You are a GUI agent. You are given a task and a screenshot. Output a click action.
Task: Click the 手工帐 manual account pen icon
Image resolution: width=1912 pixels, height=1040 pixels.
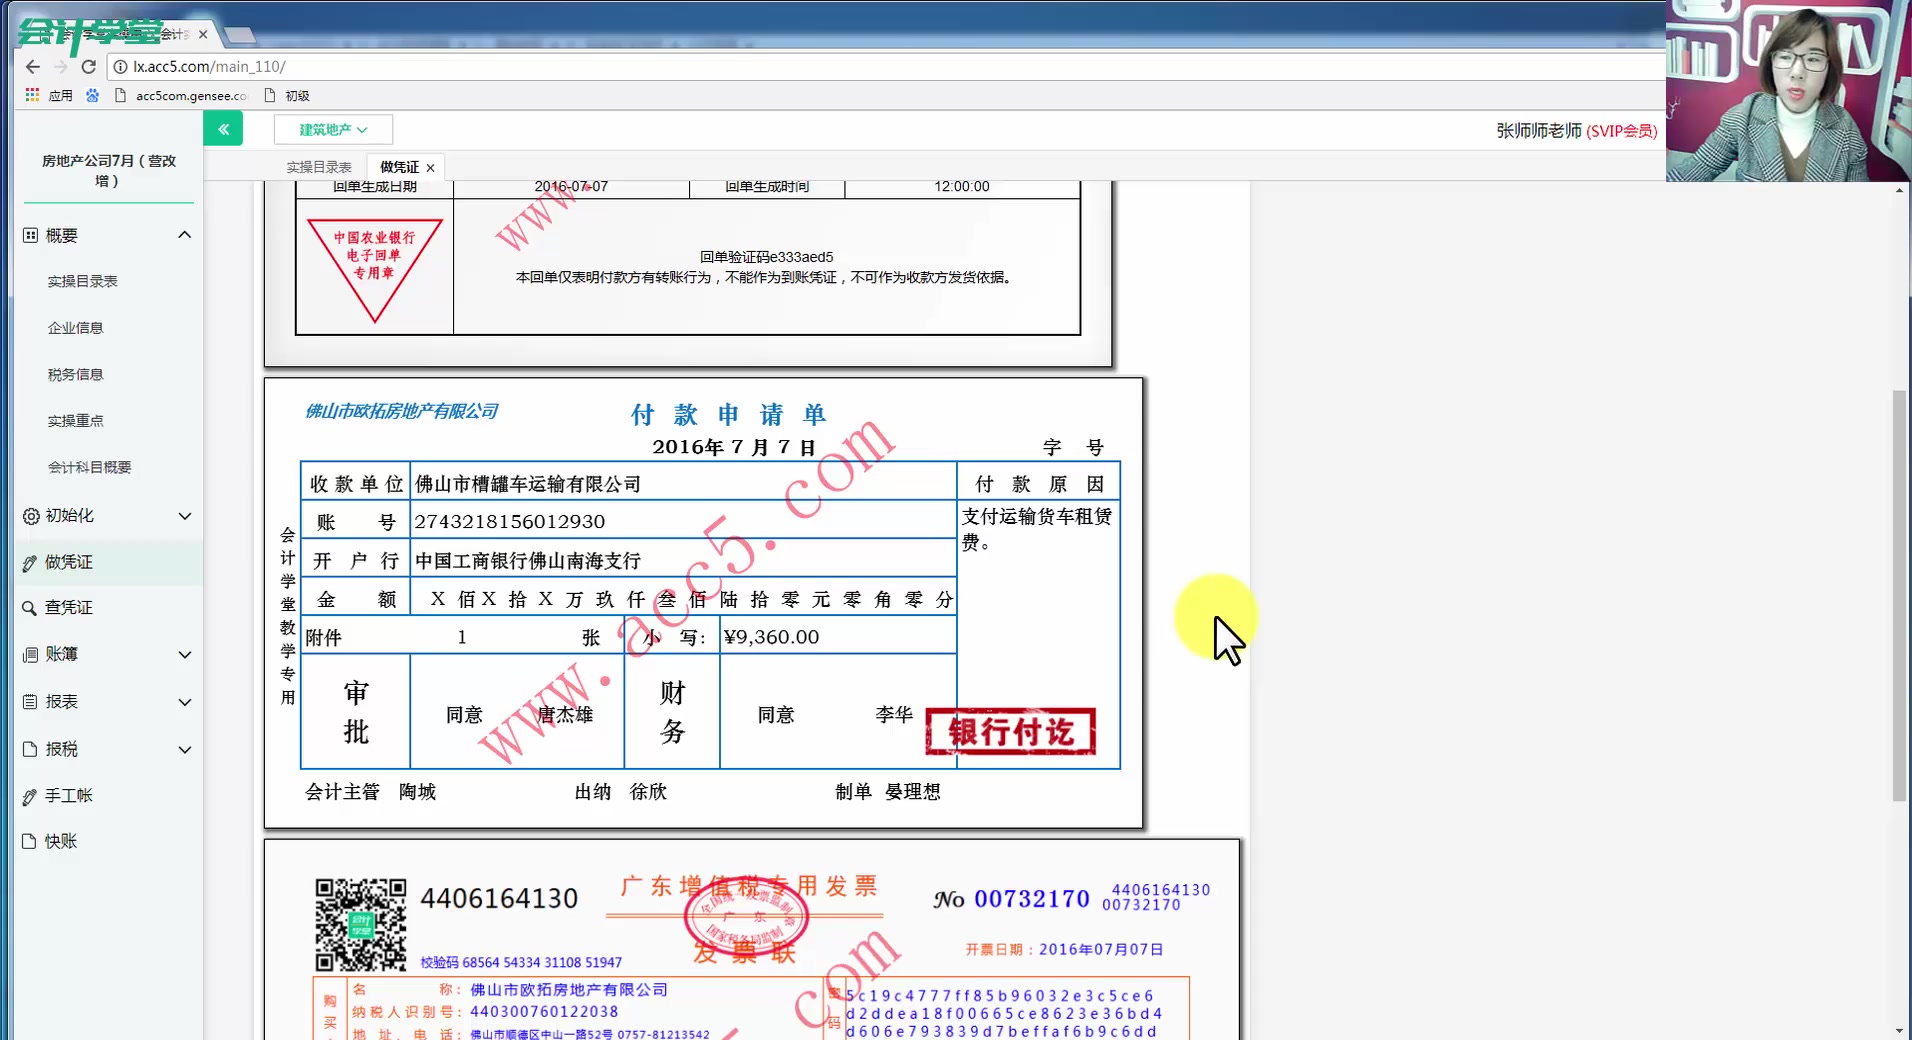click(x=30, y=795)
